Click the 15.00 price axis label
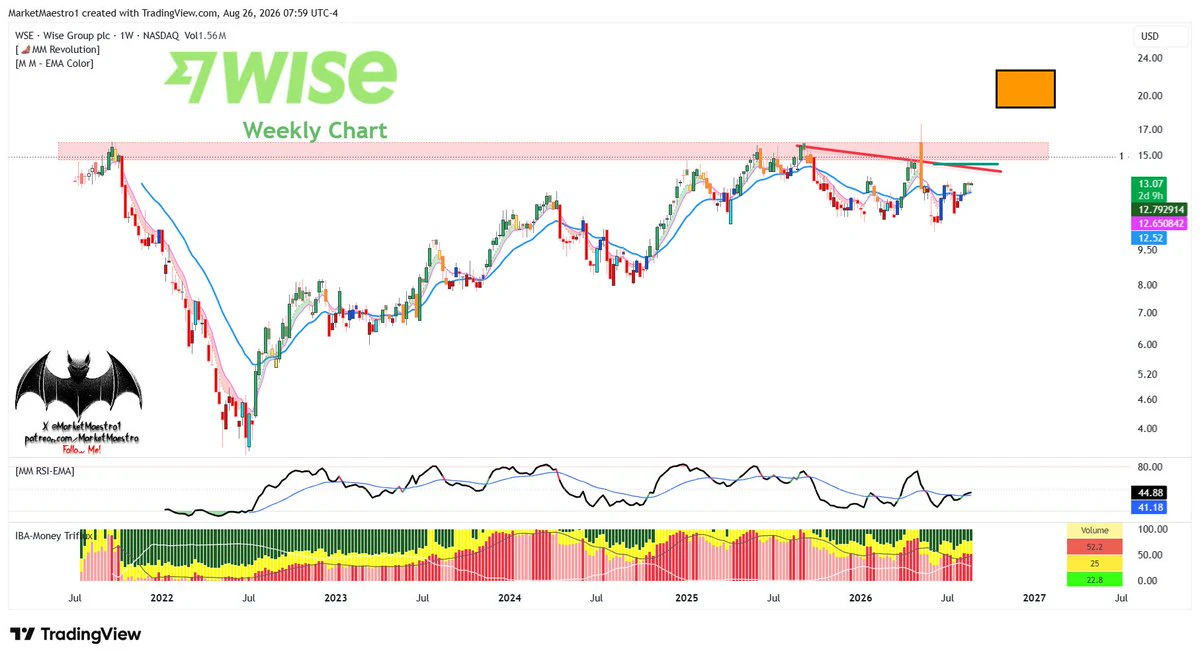 coord(1150,156)
